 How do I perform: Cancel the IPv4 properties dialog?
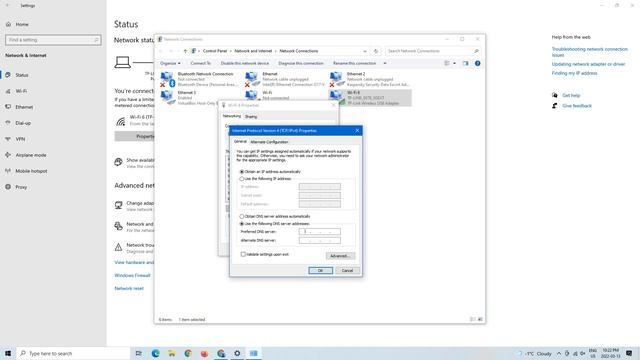coord(347,271)
